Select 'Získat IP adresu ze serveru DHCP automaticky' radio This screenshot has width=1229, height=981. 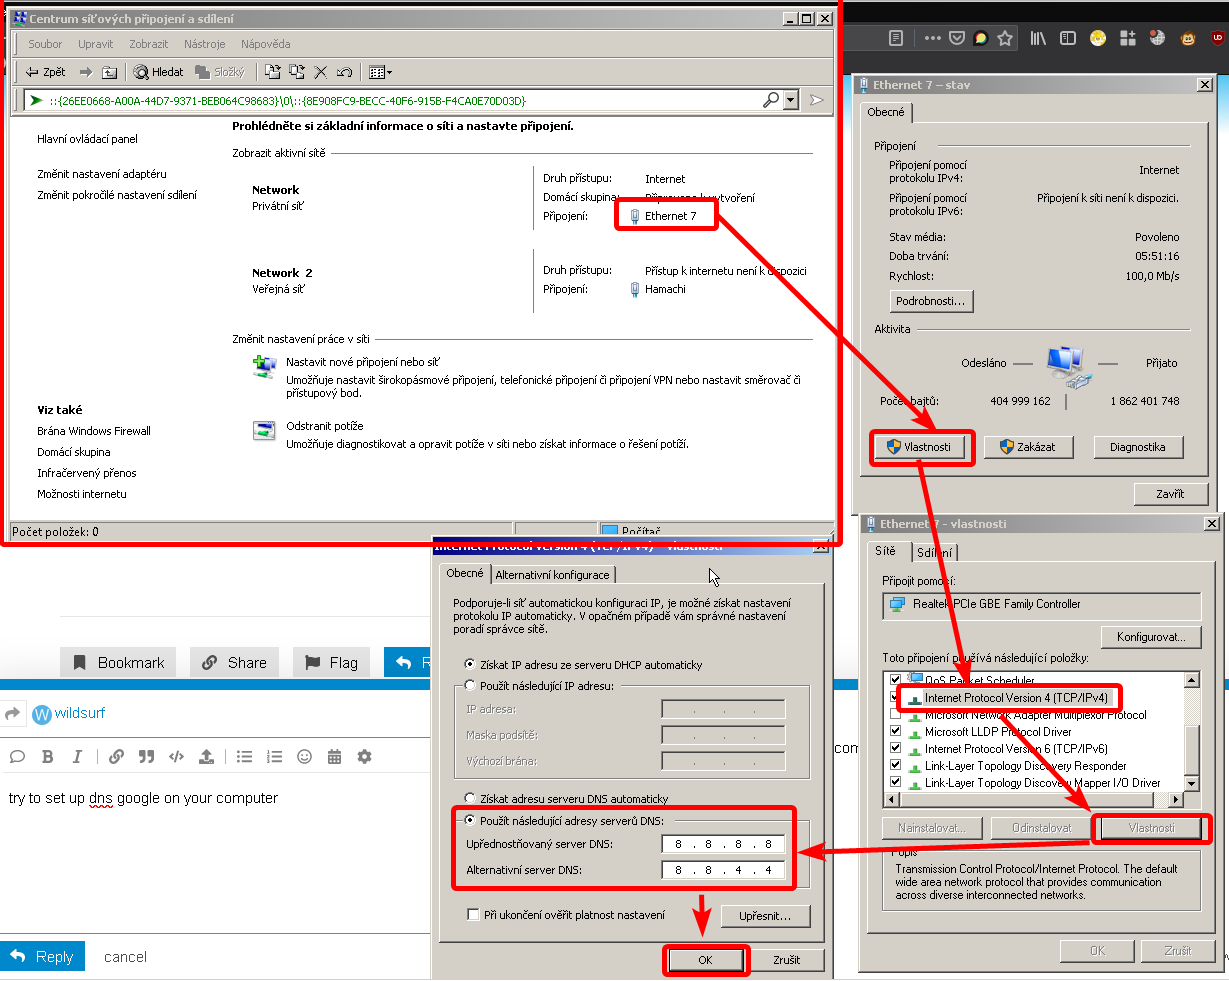(471, 664)
